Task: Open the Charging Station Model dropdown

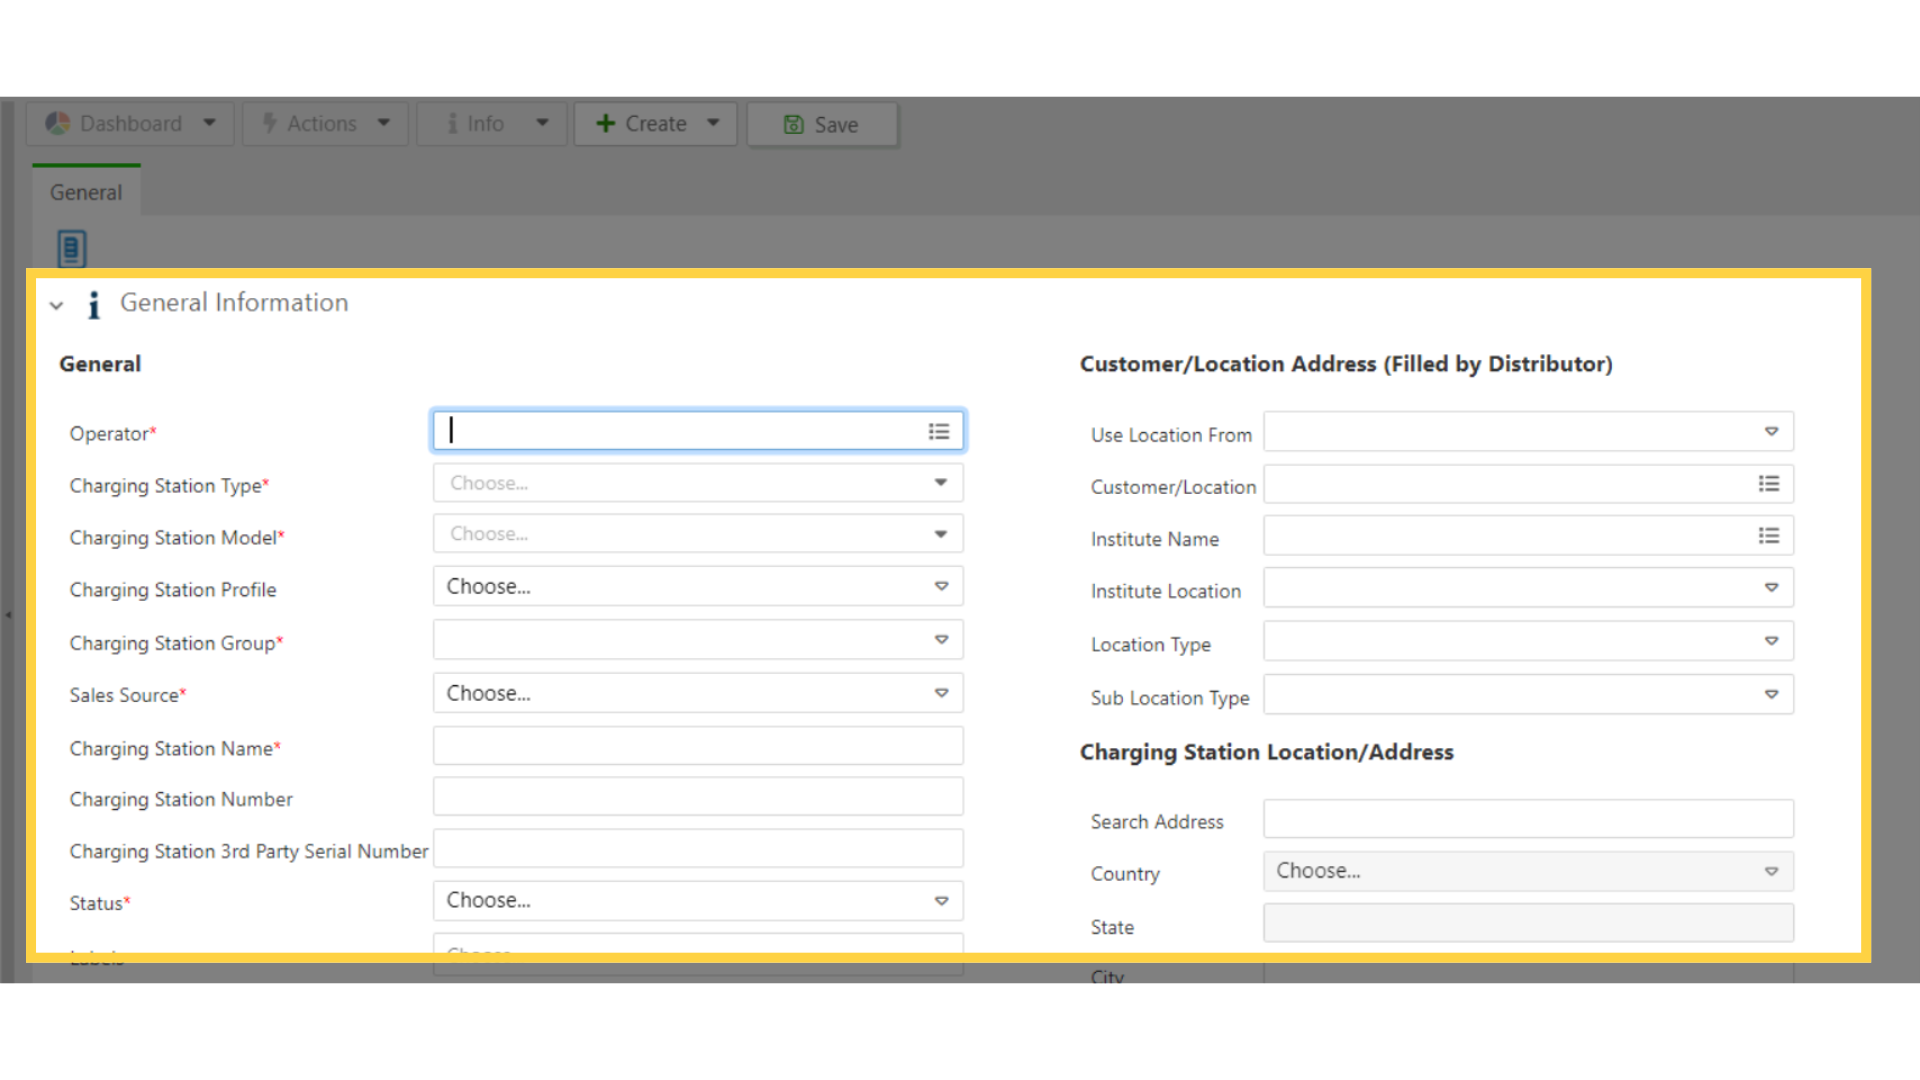Action: (698, 534)
